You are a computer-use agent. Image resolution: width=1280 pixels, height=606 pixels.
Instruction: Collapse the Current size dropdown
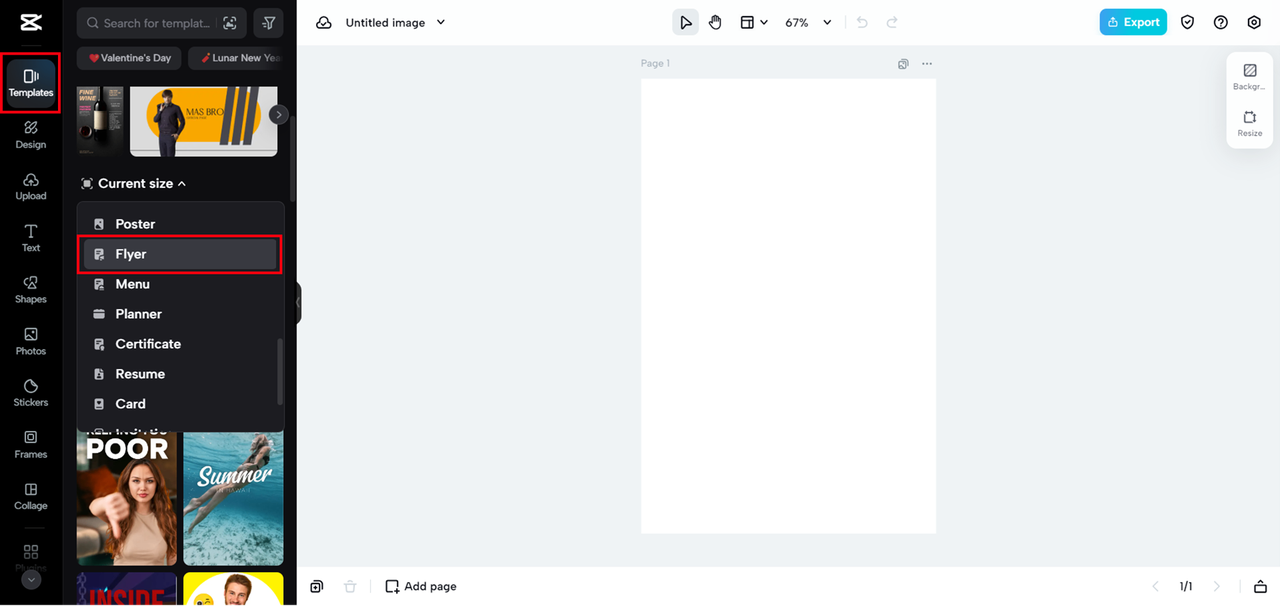134,184
